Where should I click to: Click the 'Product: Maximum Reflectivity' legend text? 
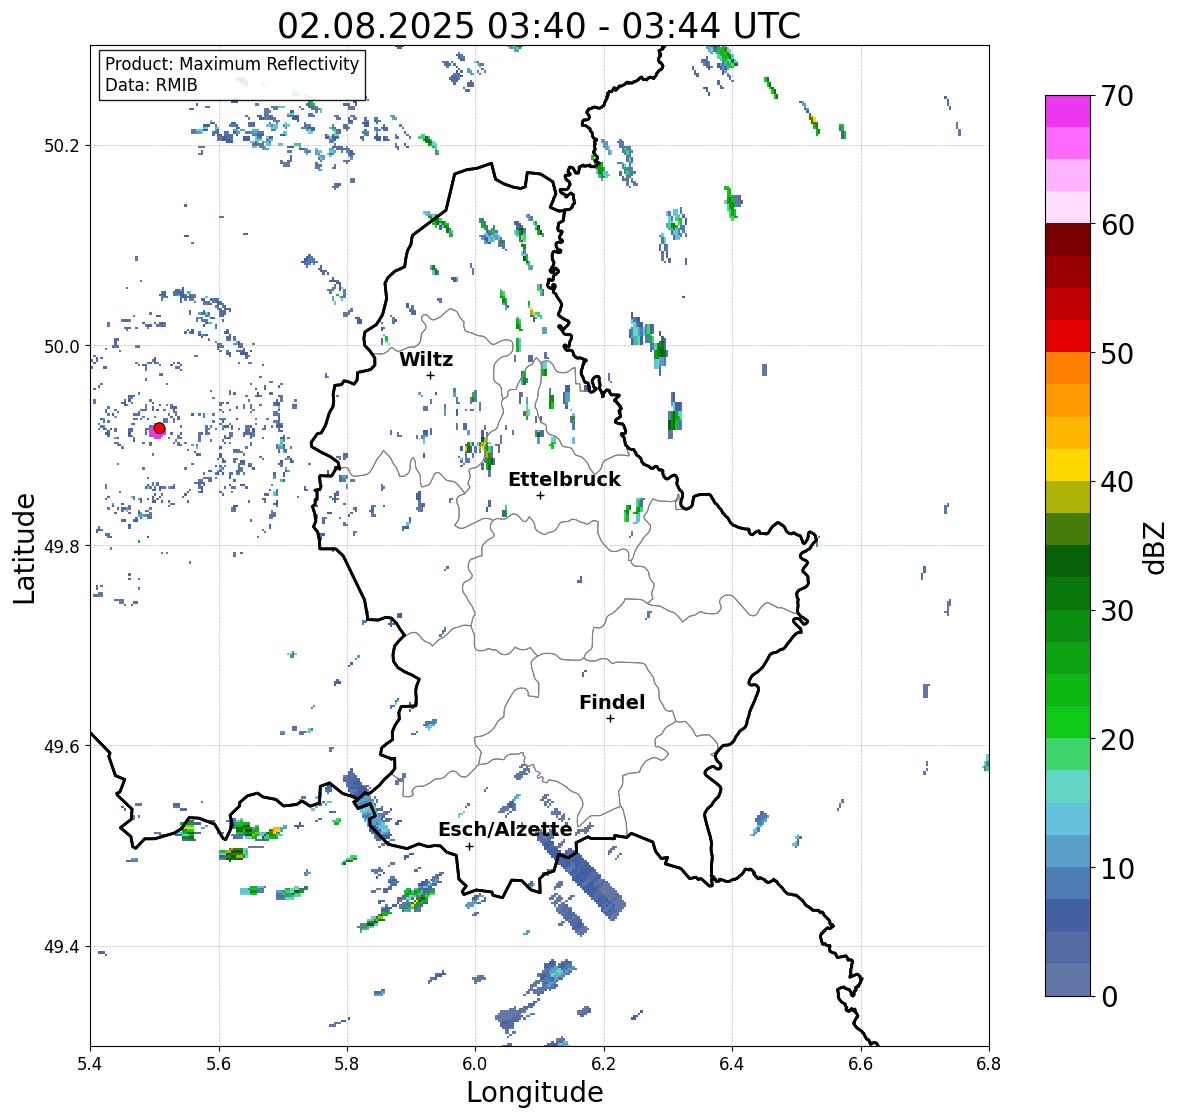232,64
